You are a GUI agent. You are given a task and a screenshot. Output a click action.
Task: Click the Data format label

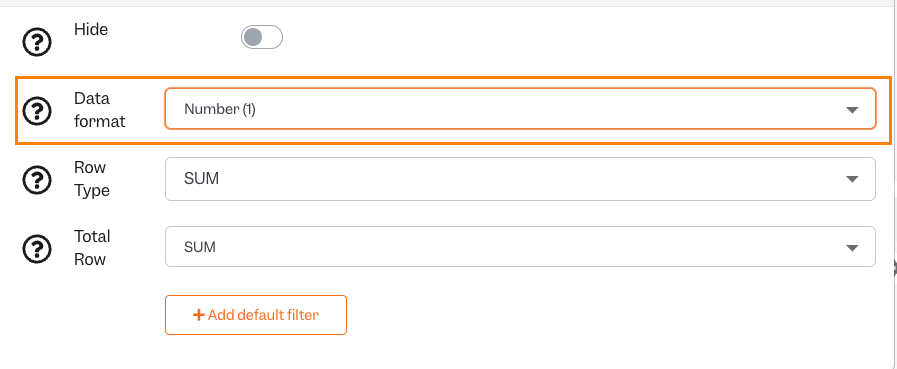point(100,110)
